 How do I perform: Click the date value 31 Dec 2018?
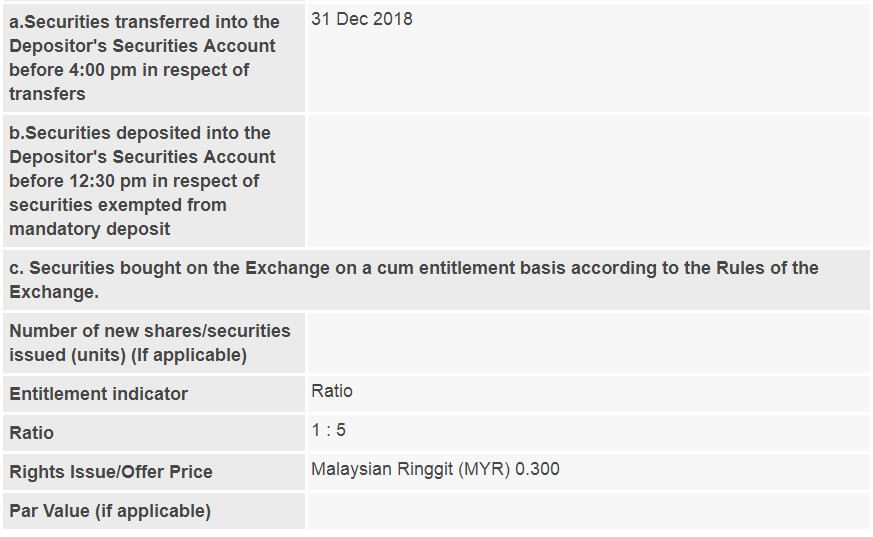click(361, 19)
